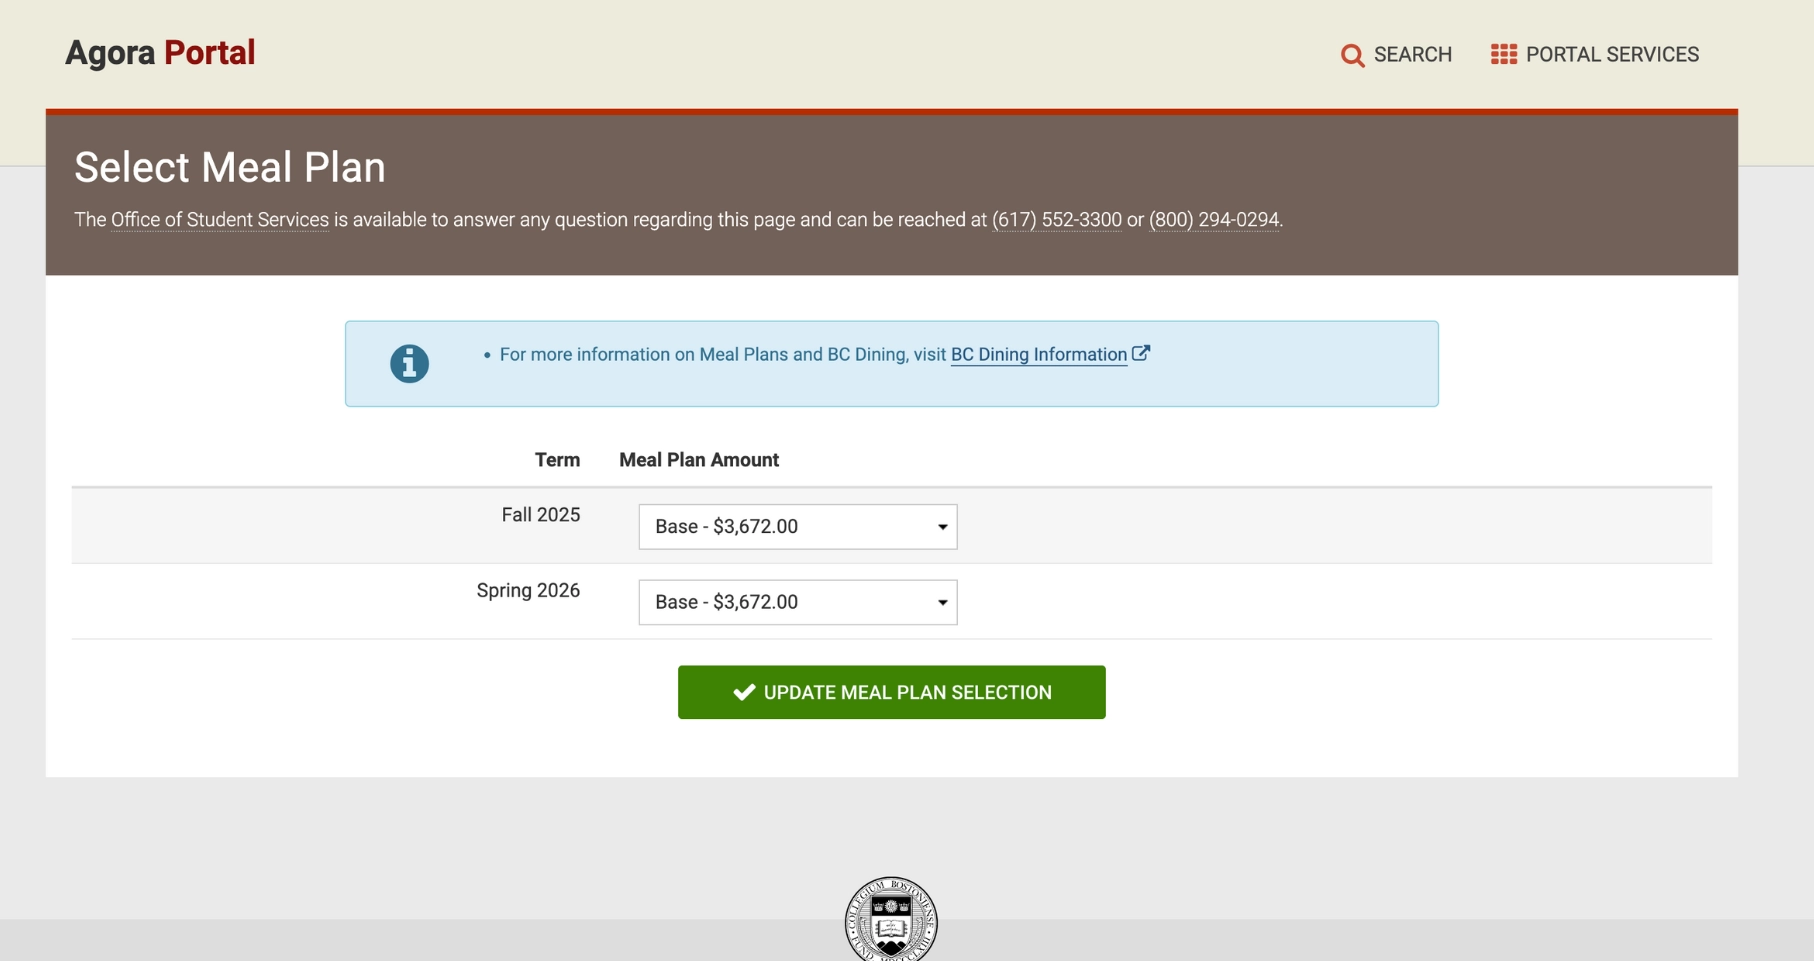The image size is (1814, 961).
Task: Click external link icon after BC Dining Information
Action: (1141, 353)
